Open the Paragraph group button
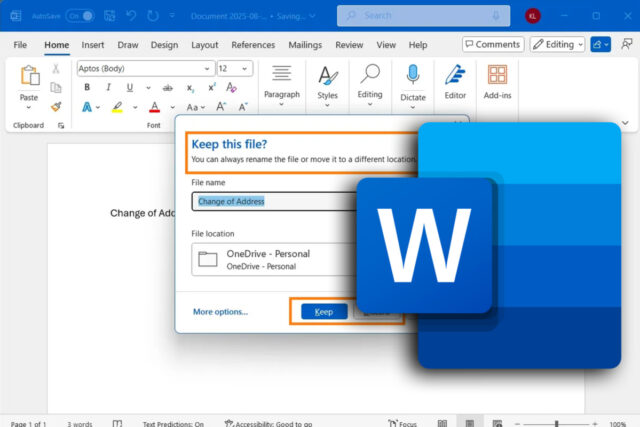 pyautogui.click(x=282, y=86)
